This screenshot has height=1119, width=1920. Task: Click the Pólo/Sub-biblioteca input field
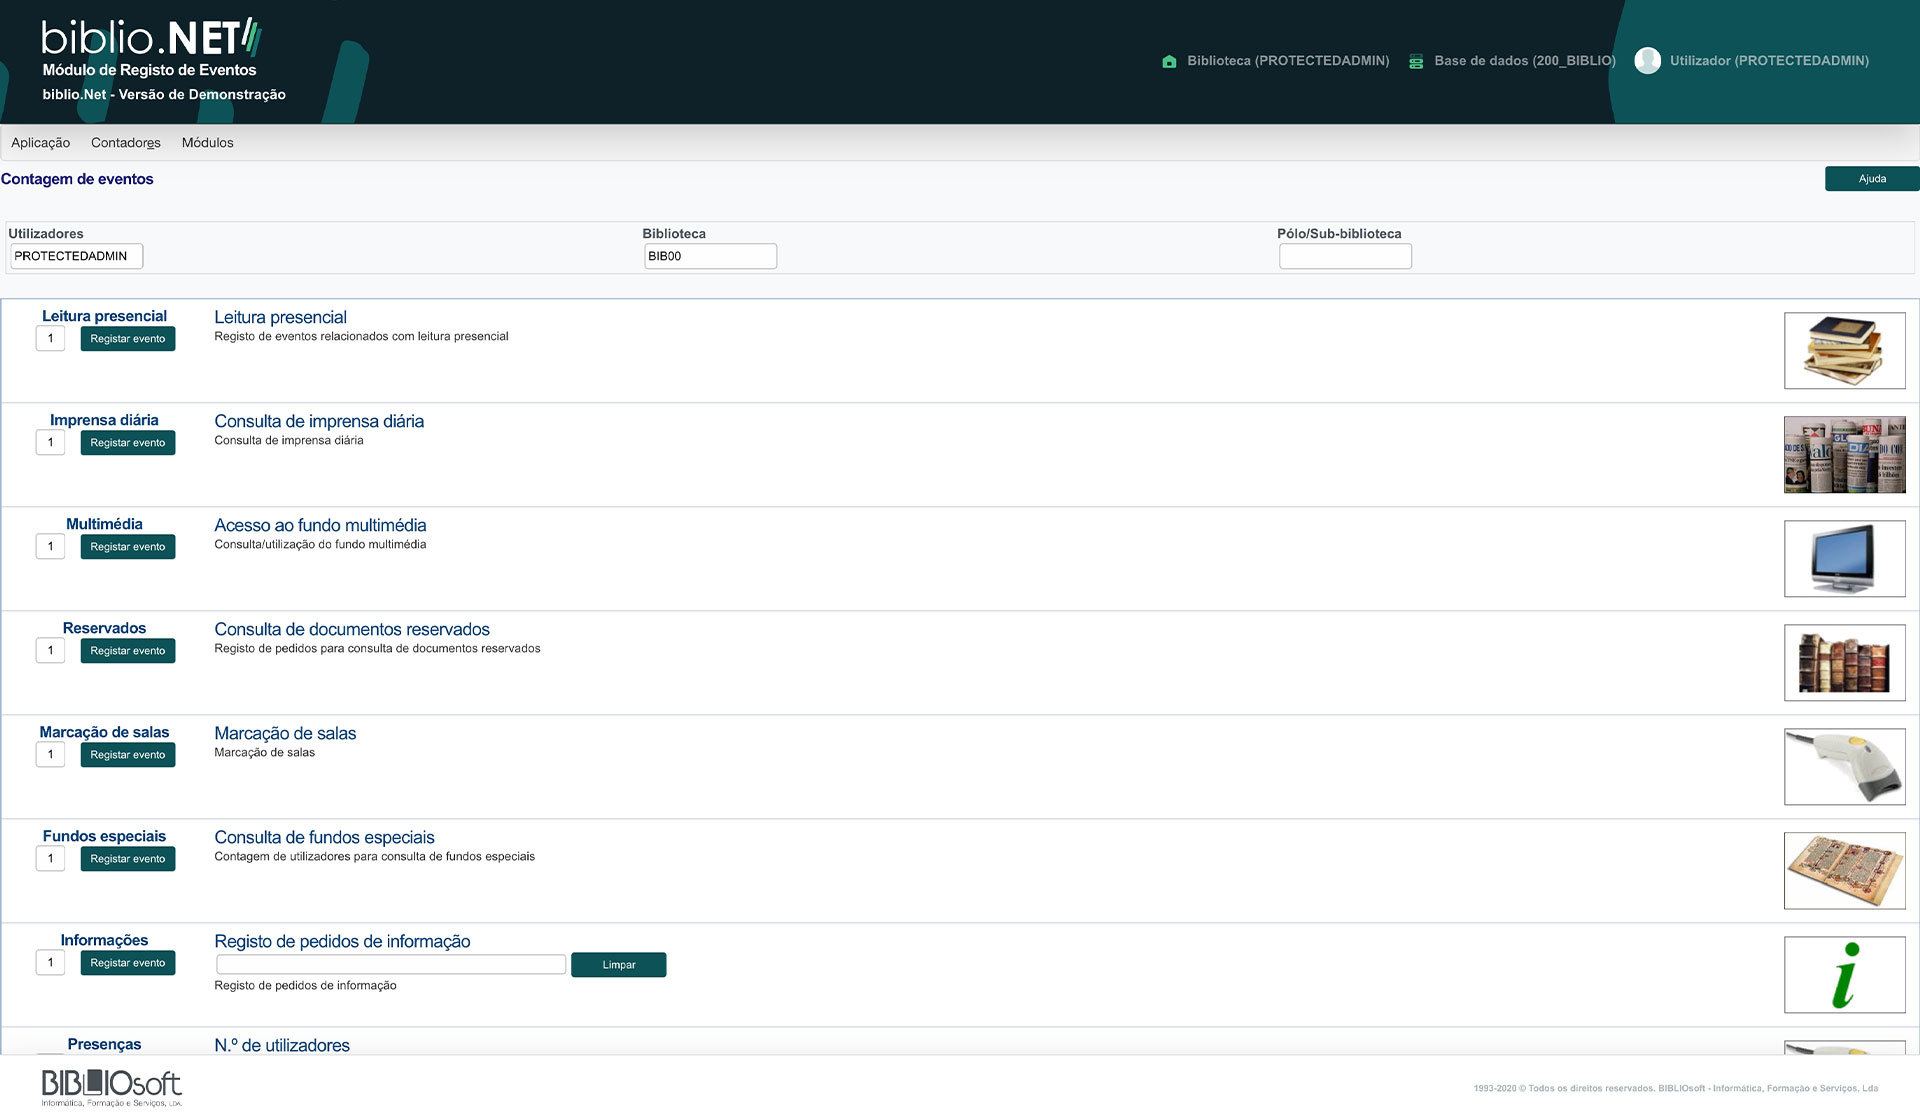point(1343,256)
